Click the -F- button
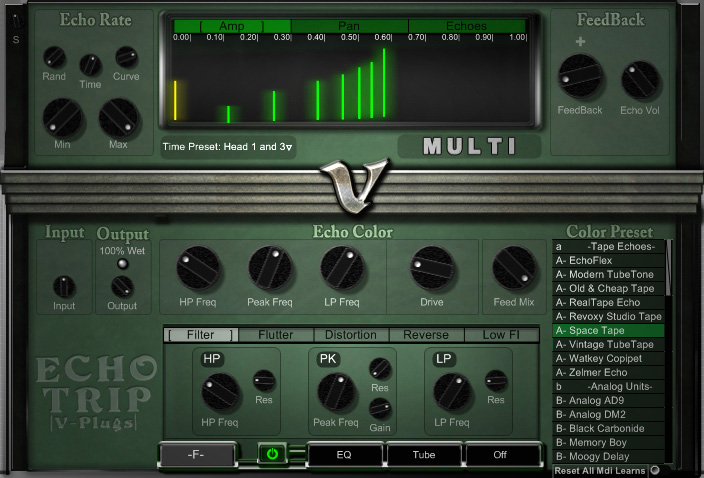Screen dimensions: 704x478 pyautogui.click(x=196, y=455)
